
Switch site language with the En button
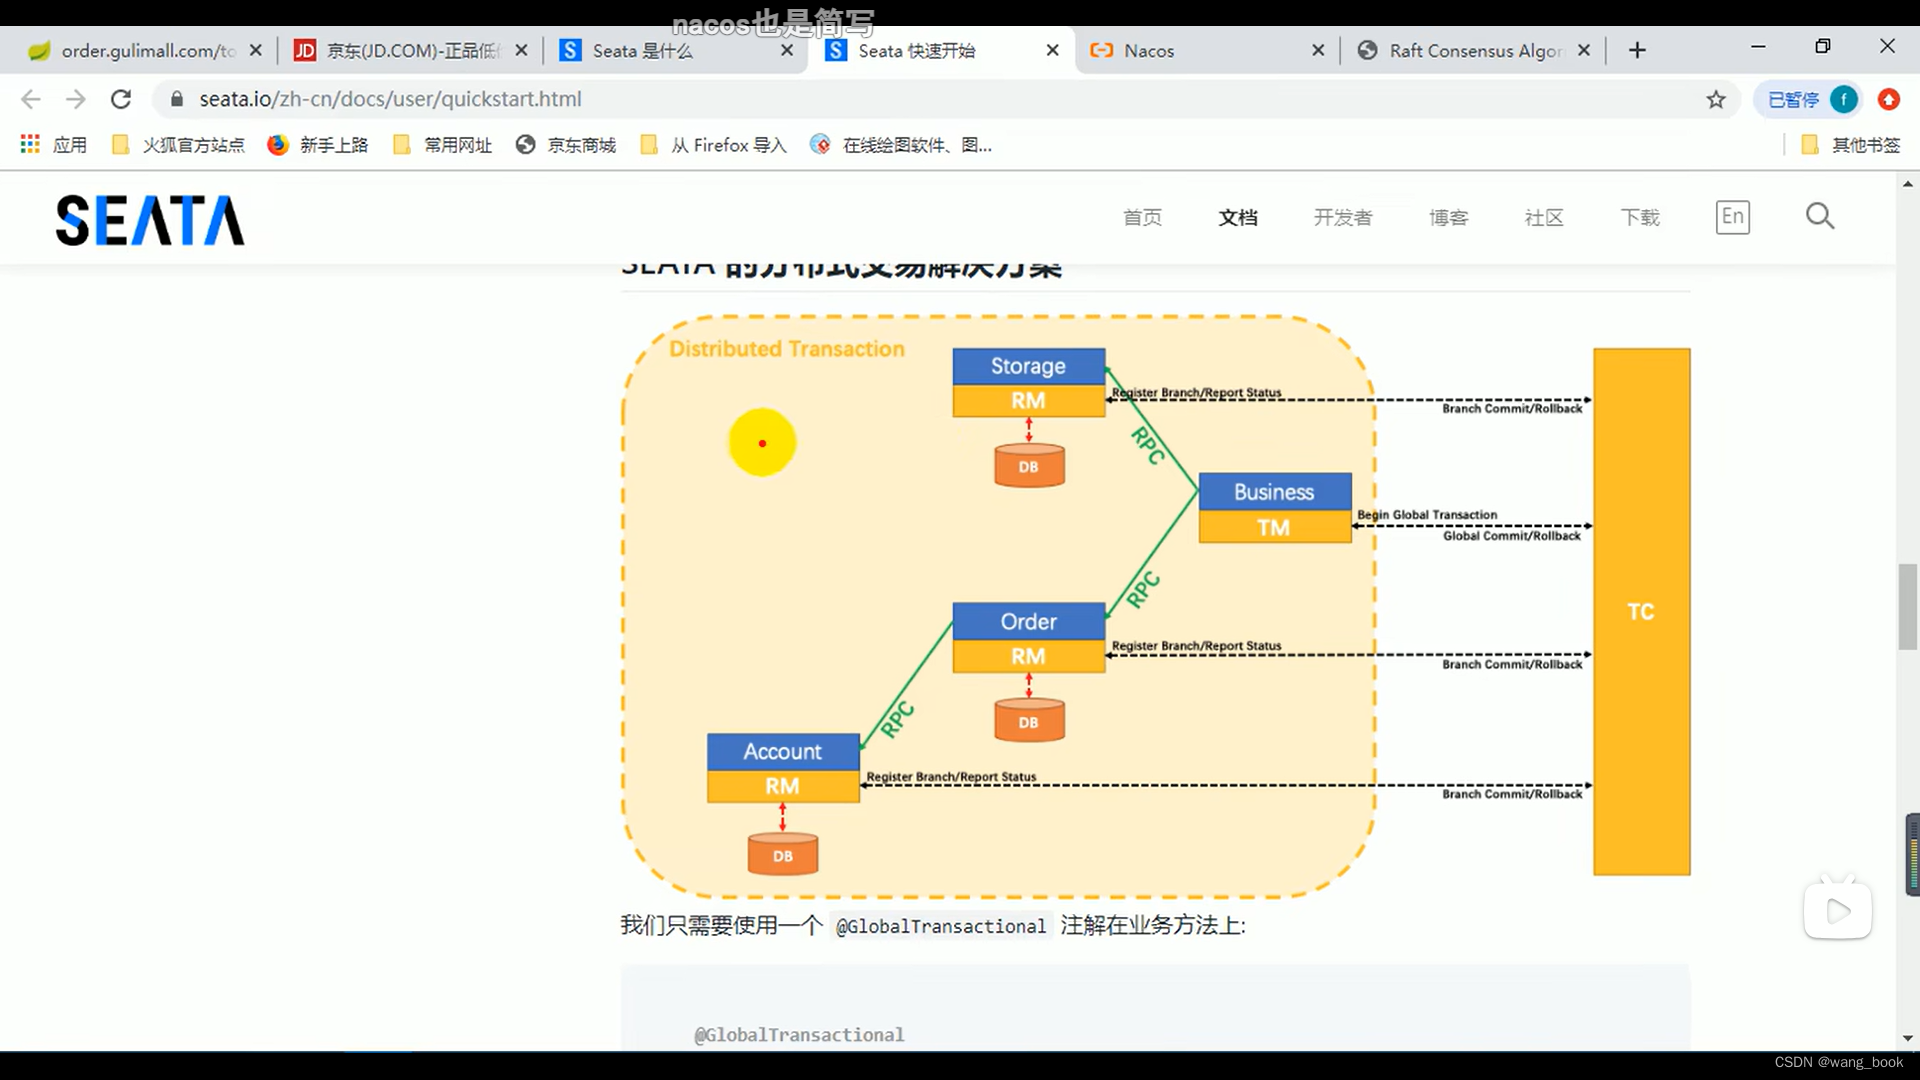click(1733, 217)
